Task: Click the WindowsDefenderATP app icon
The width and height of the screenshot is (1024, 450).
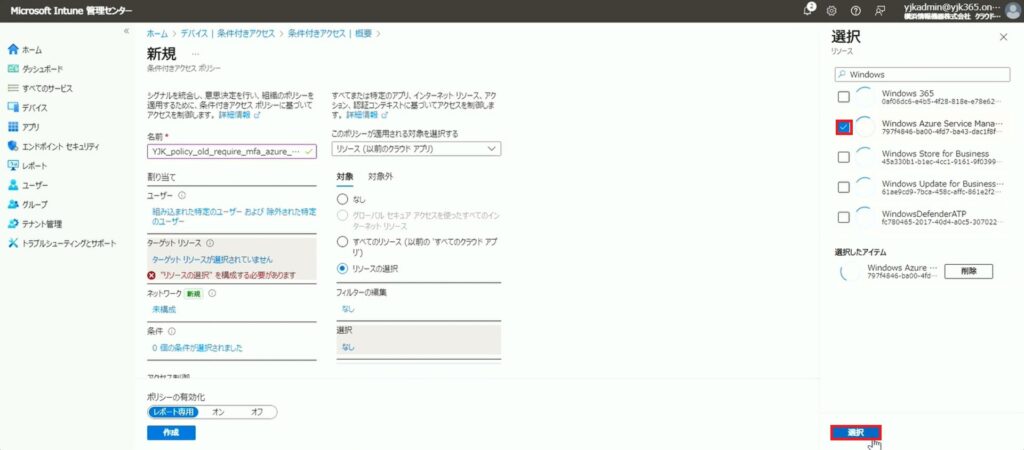Action: tap(865, 217)
